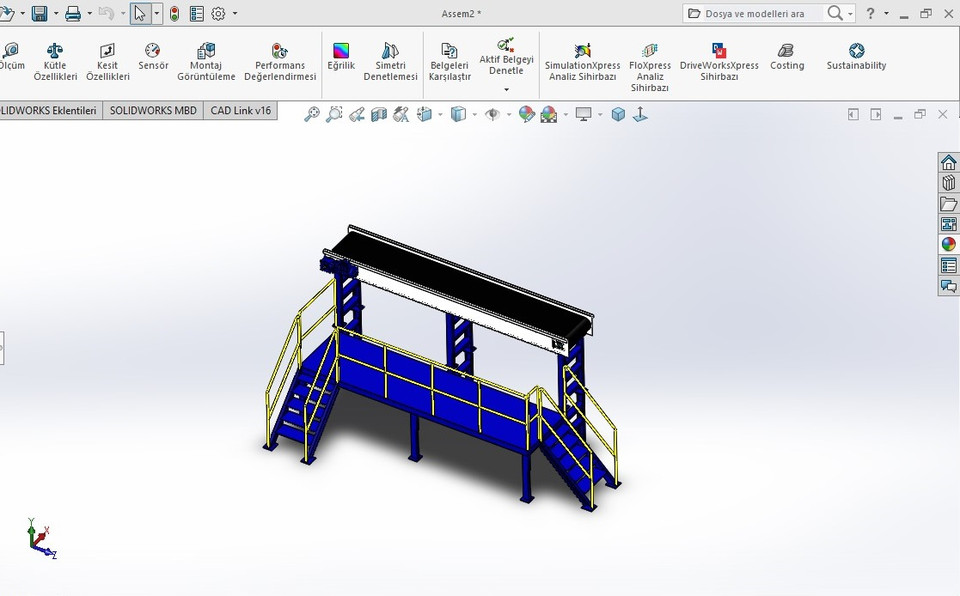Run Performans Değerlendirmesi
The height and width of the screenshot is (596, 960).
(x=280, y=62)
